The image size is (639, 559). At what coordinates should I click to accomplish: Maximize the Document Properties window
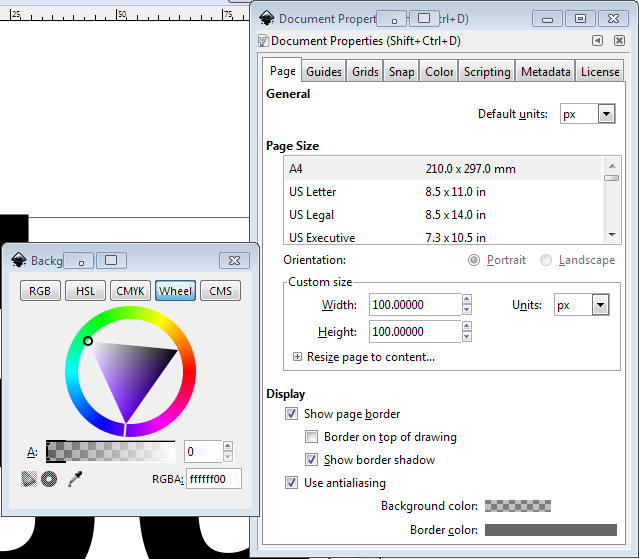click(580, 19)
